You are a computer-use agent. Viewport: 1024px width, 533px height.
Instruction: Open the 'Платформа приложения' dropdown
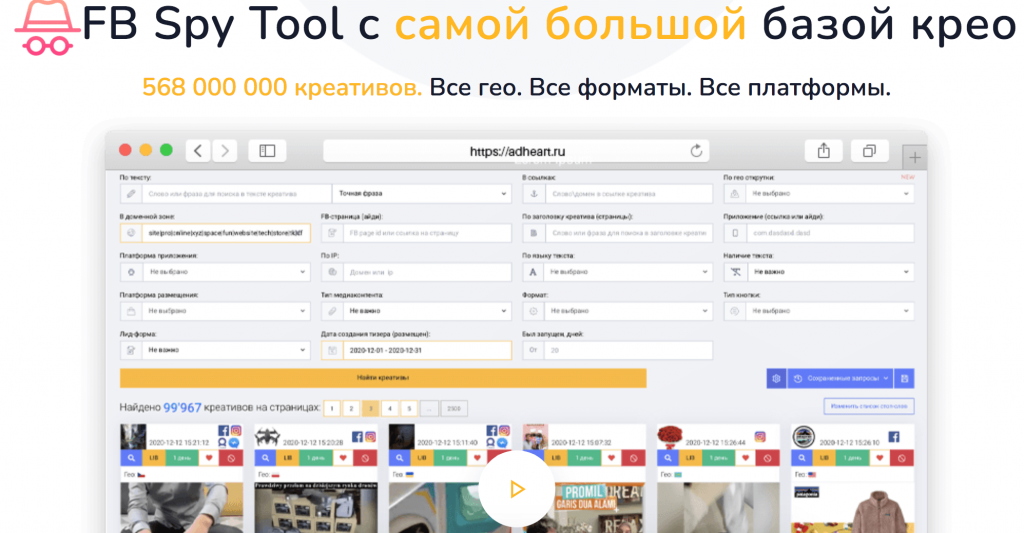tap(215, 272)
